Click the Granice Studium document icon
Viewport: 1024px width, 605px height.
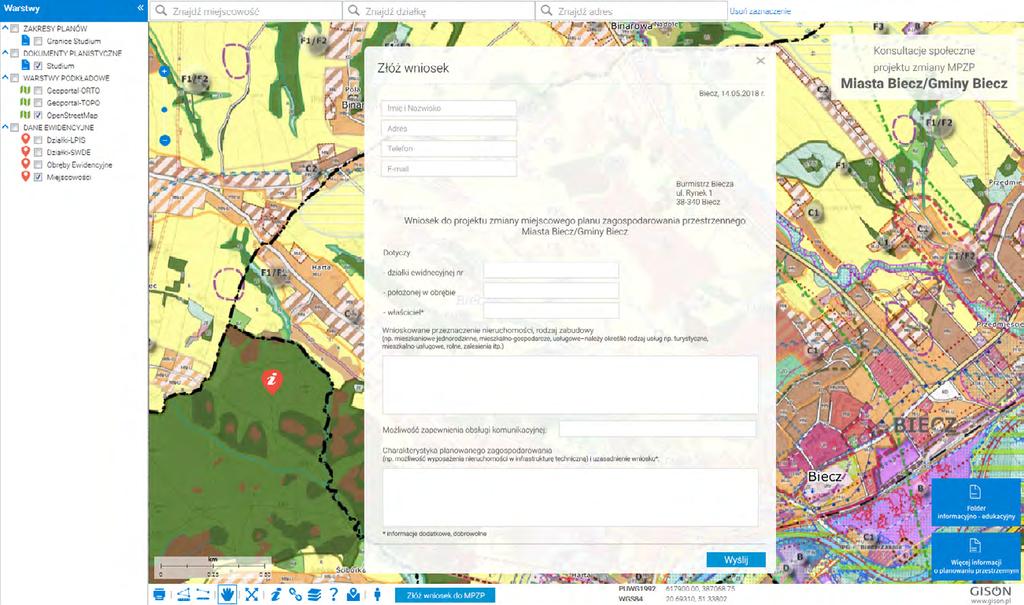[25, 41]
